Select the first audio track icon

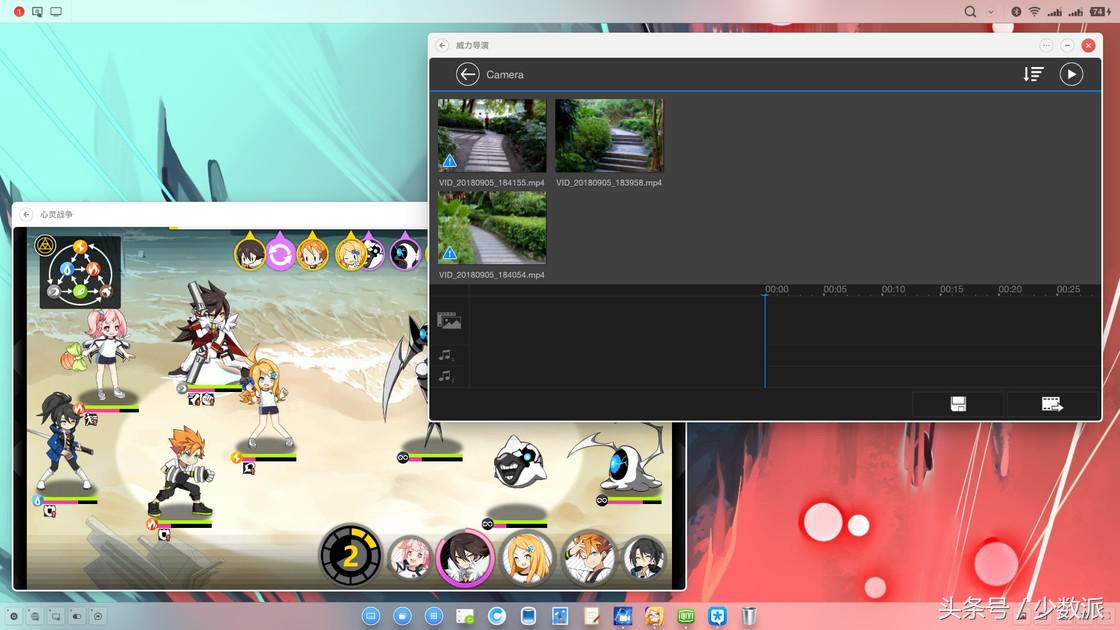446,355
